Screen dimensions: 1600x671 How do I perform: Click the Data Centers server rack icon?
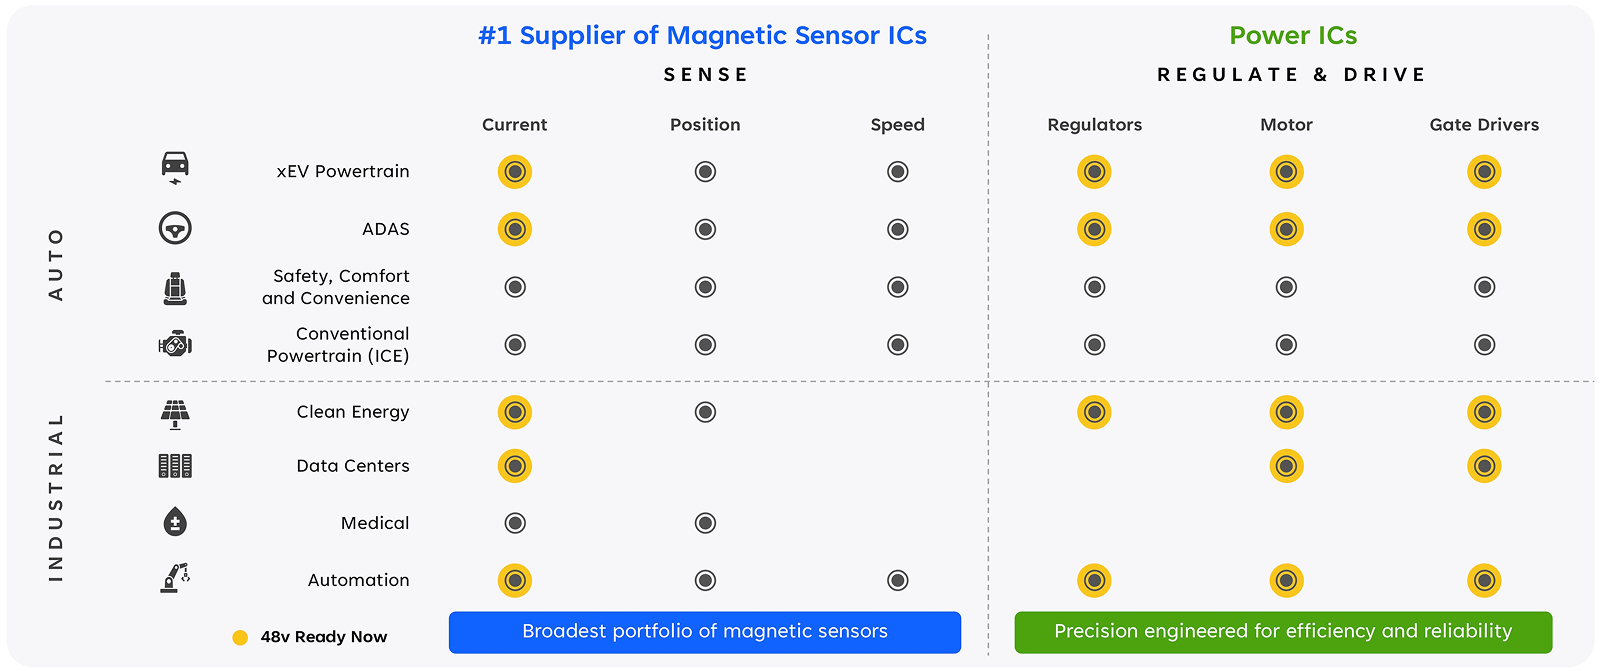(175, 466)
